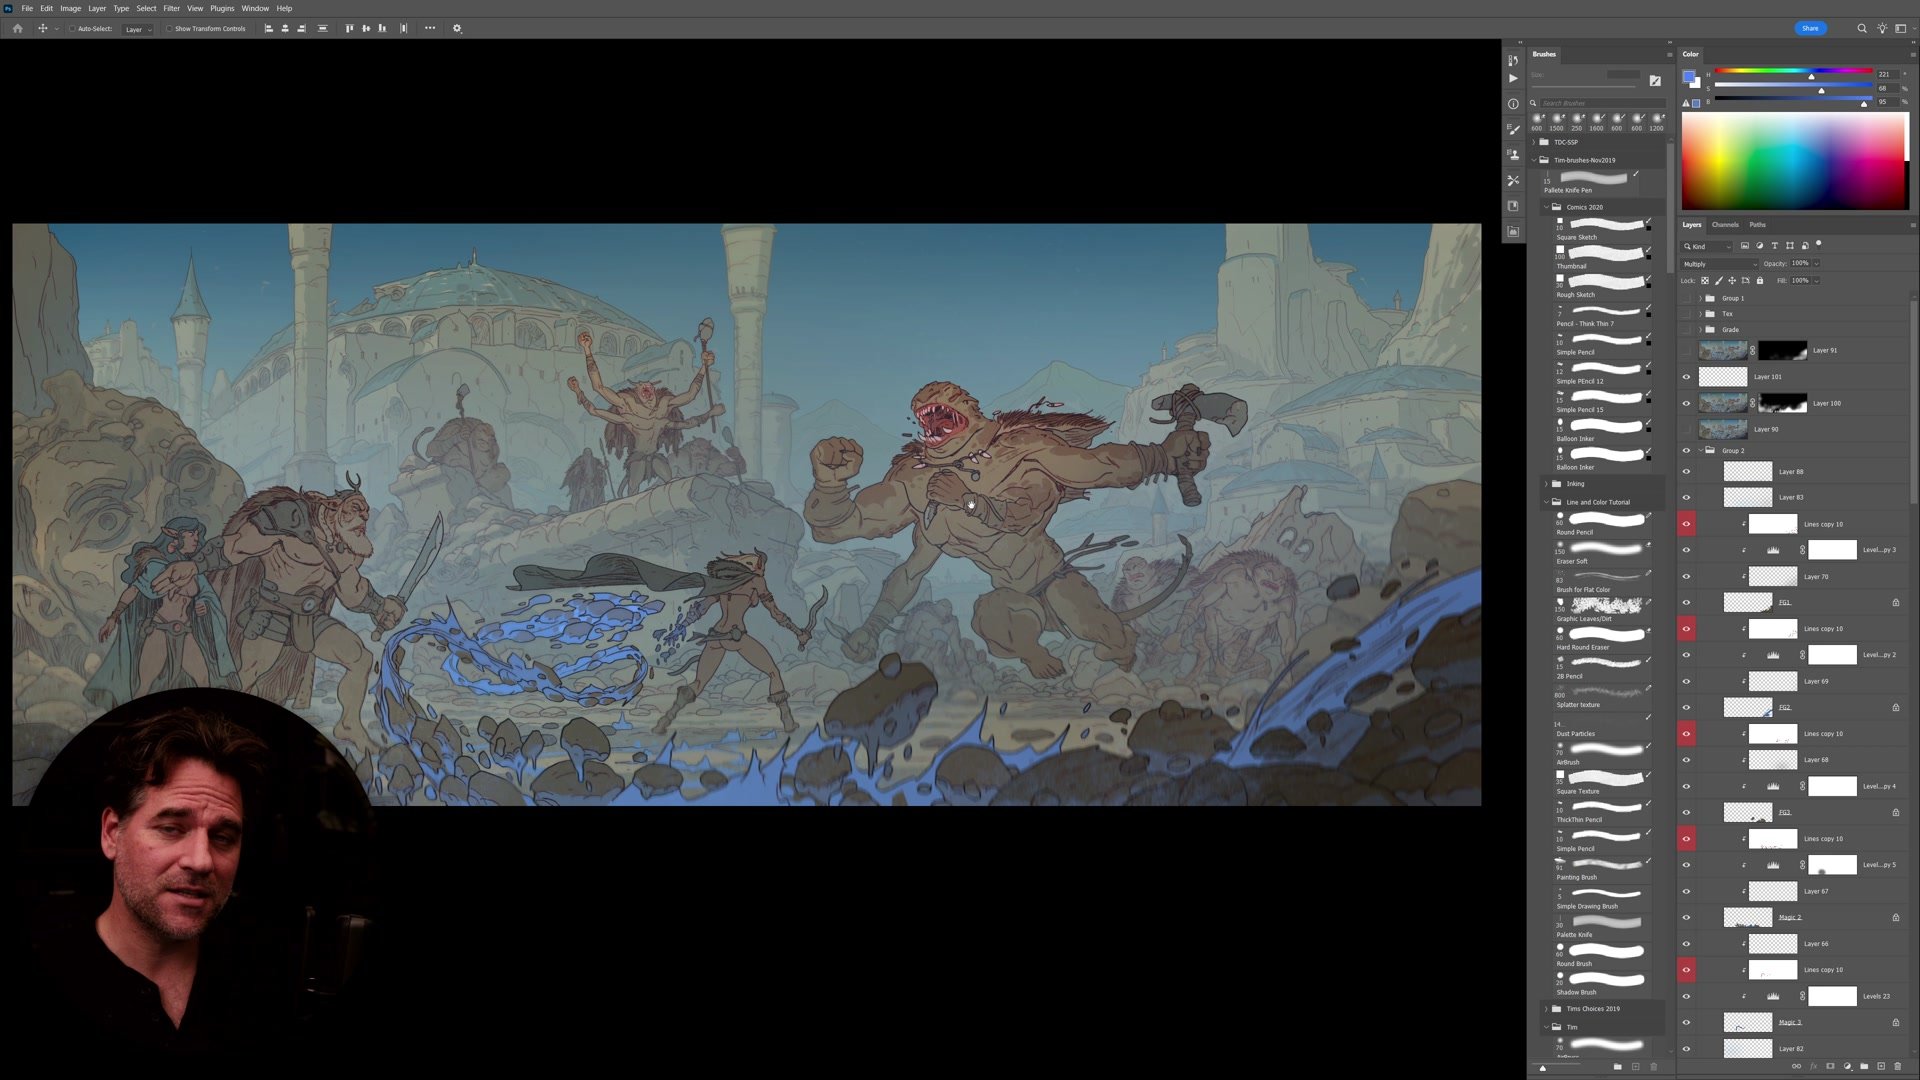Select the Move tool icon
This screenshot has height=1080, width=1920.
click(42, 28)
